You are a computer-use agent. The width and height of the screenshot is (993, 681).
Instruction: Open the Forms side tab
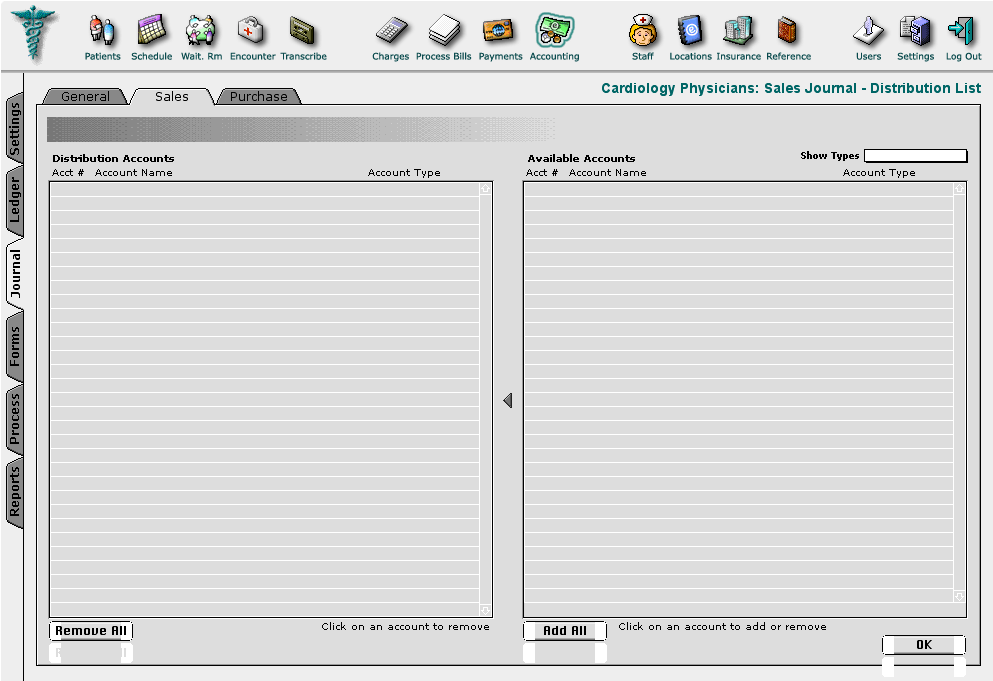(x=15, y=347)
